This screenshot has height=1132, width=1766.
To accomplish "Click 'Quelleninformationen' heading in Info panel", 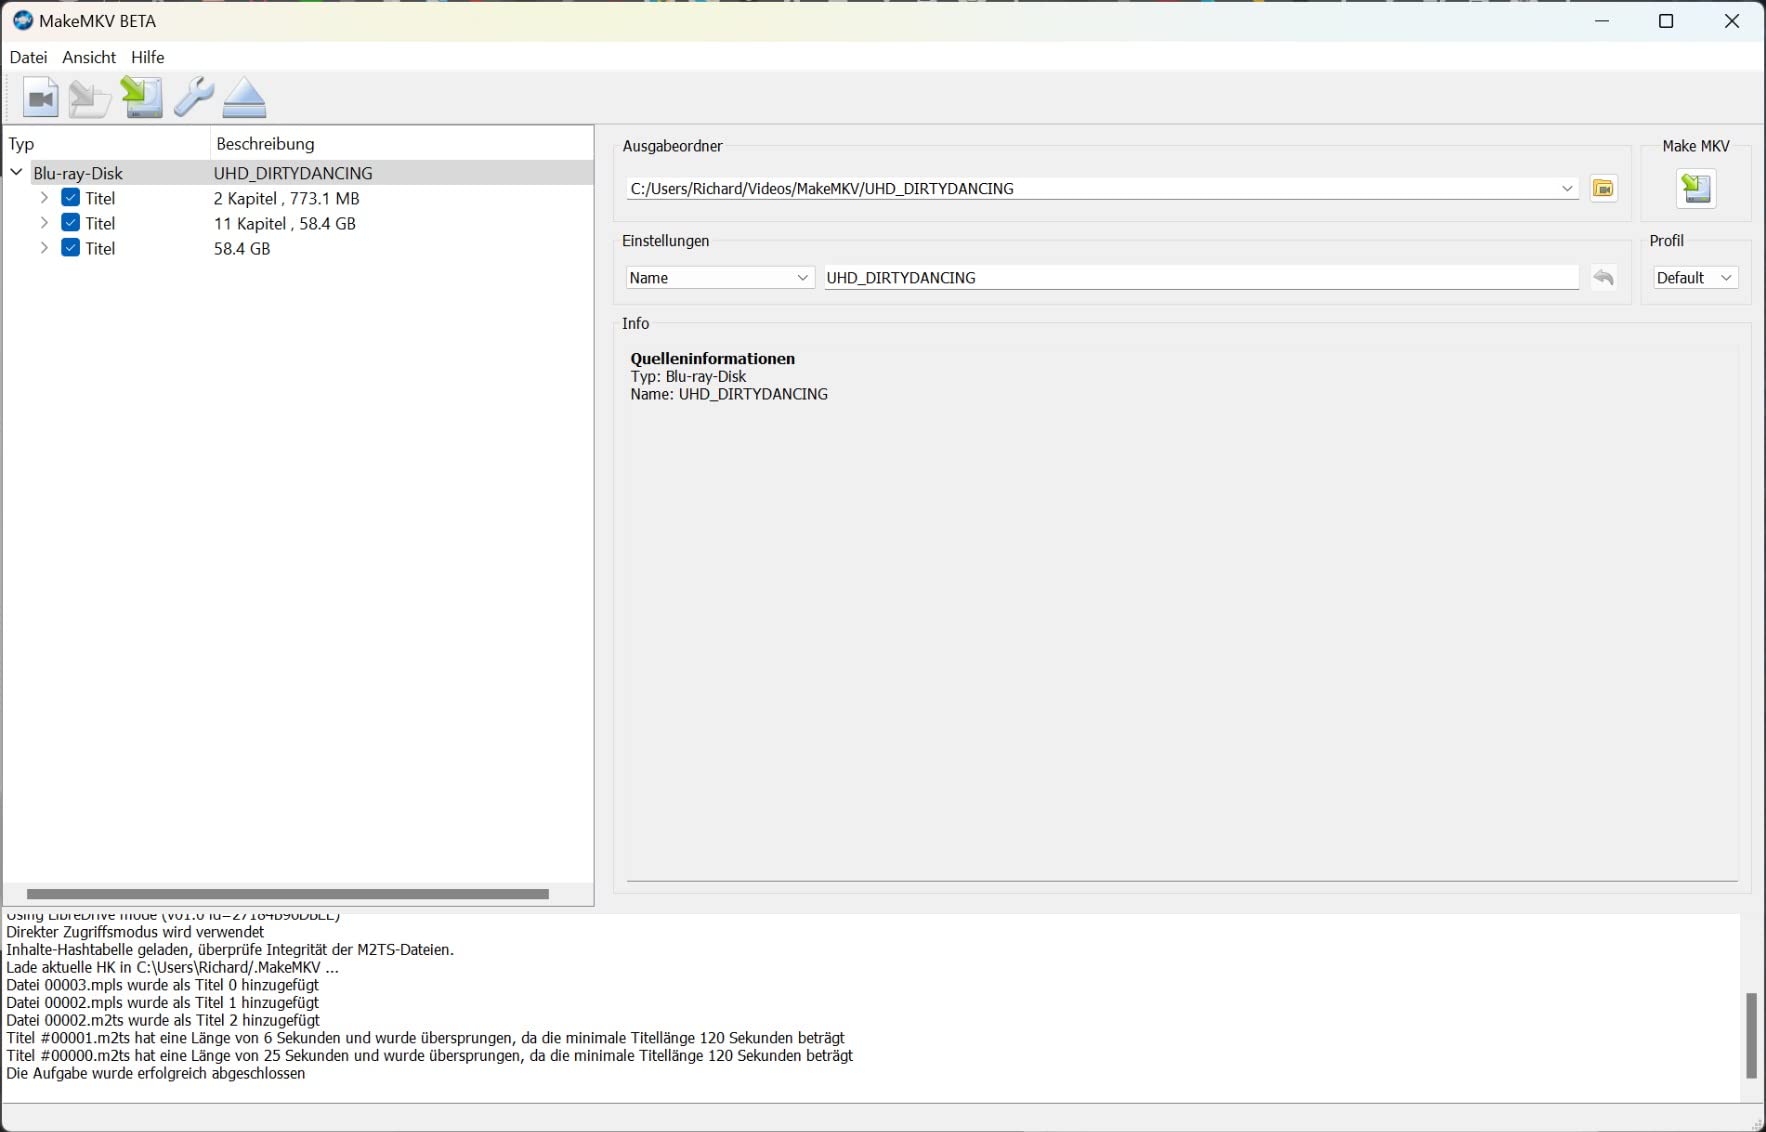I will [x=713, y=358].
